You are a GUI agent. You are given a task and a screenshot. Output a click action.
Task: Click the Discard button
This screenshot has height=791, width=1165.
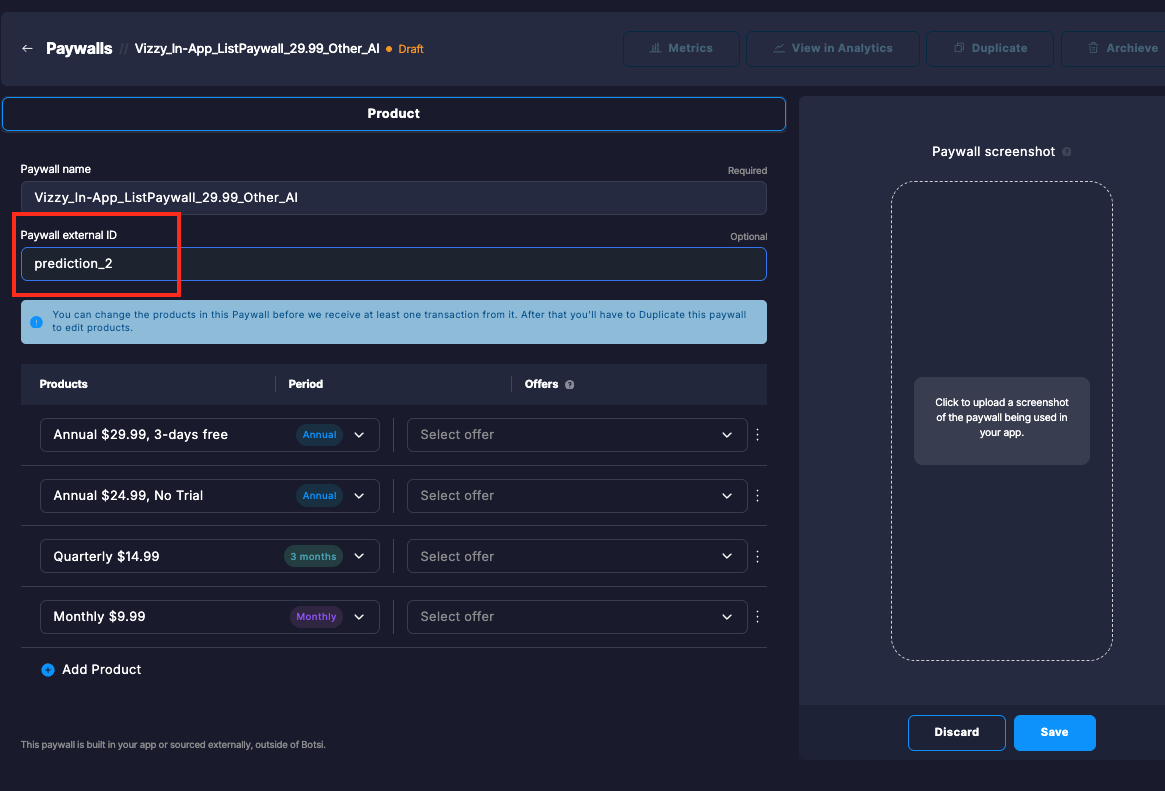956,732
